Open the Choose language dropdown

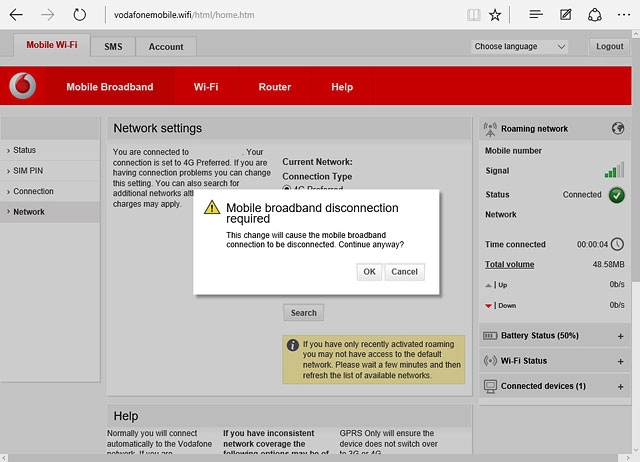click(x=519, y=46)
